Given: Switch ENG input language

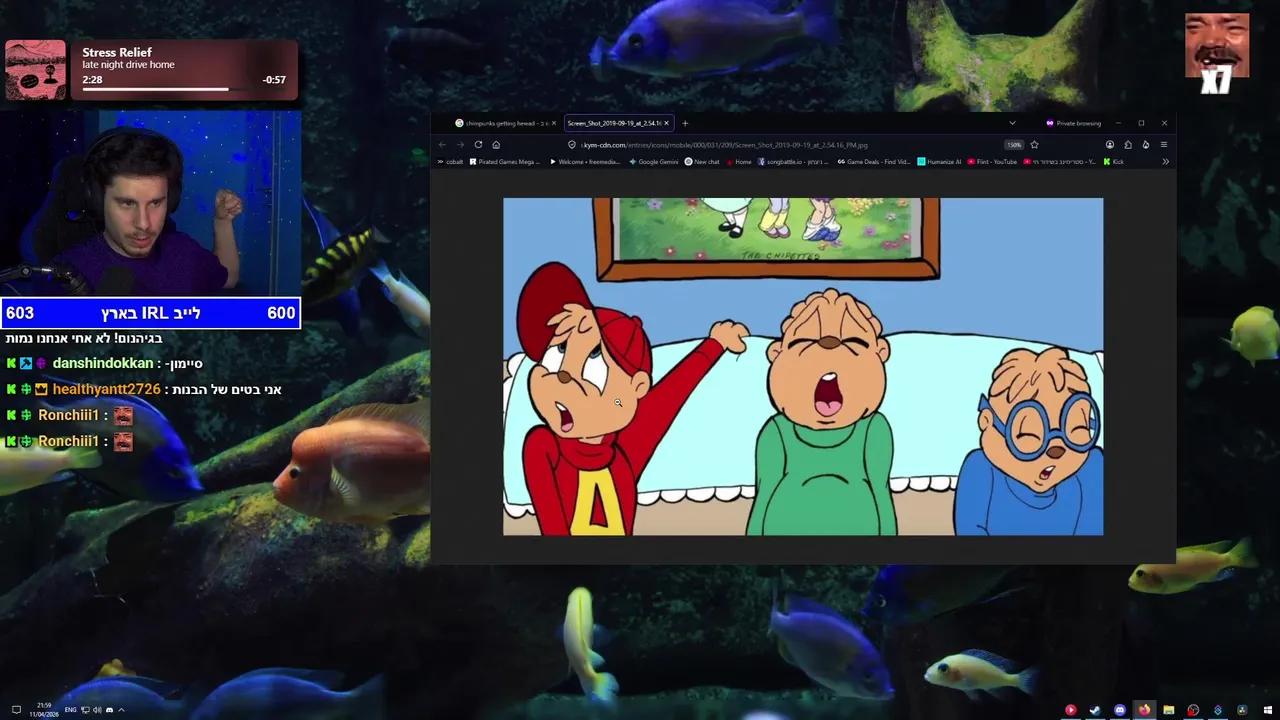Looking at the screenshot, I should [70, 710].
